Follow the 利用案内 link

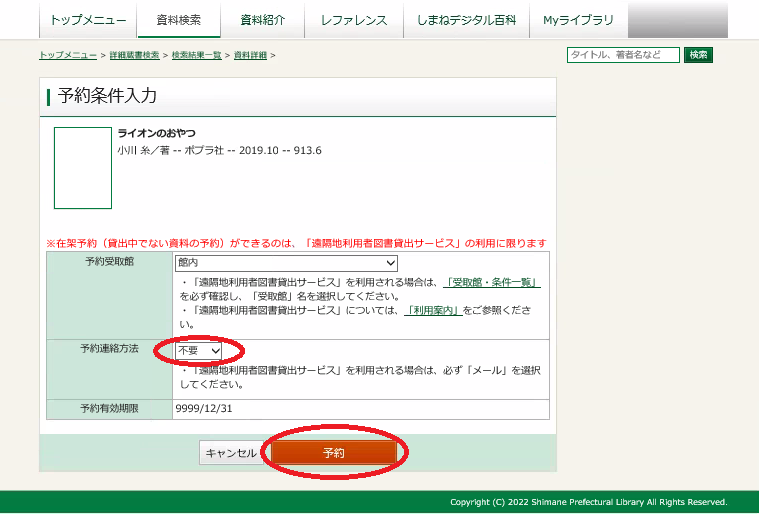pyautogui.click(x=433, y=311)
